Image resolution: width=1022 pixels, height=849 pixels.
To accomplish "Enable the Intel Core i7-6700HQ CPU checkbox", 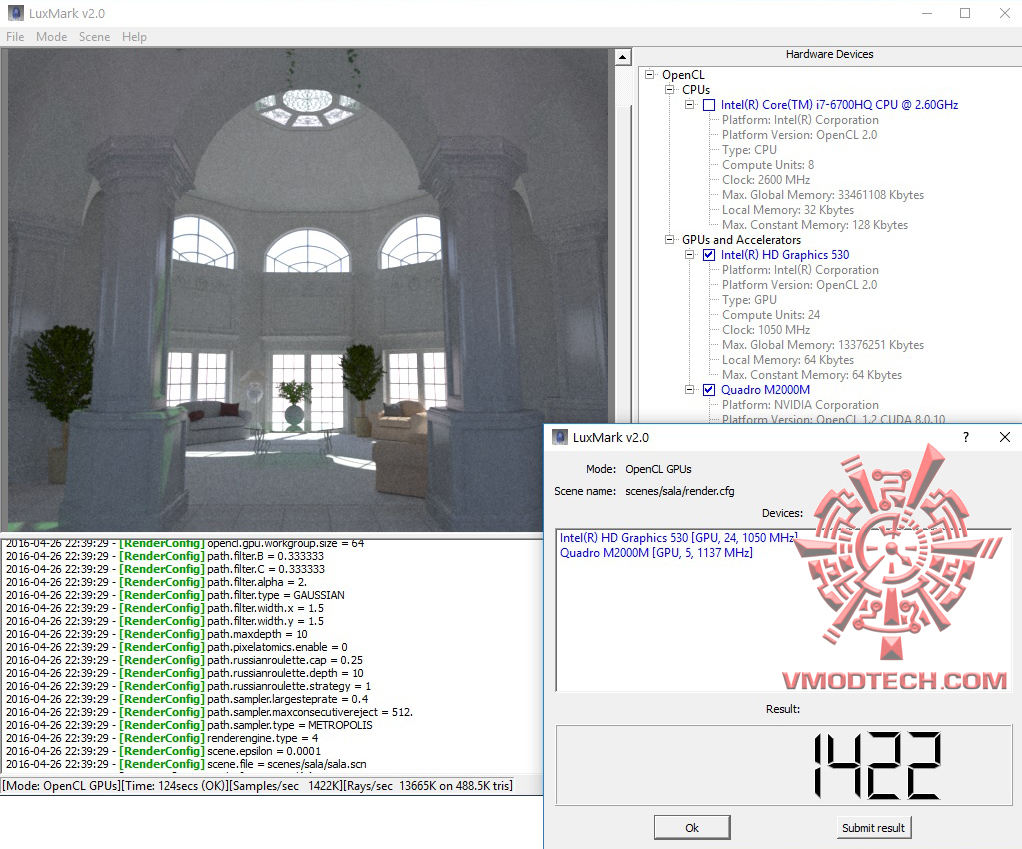I will [709, 105].
